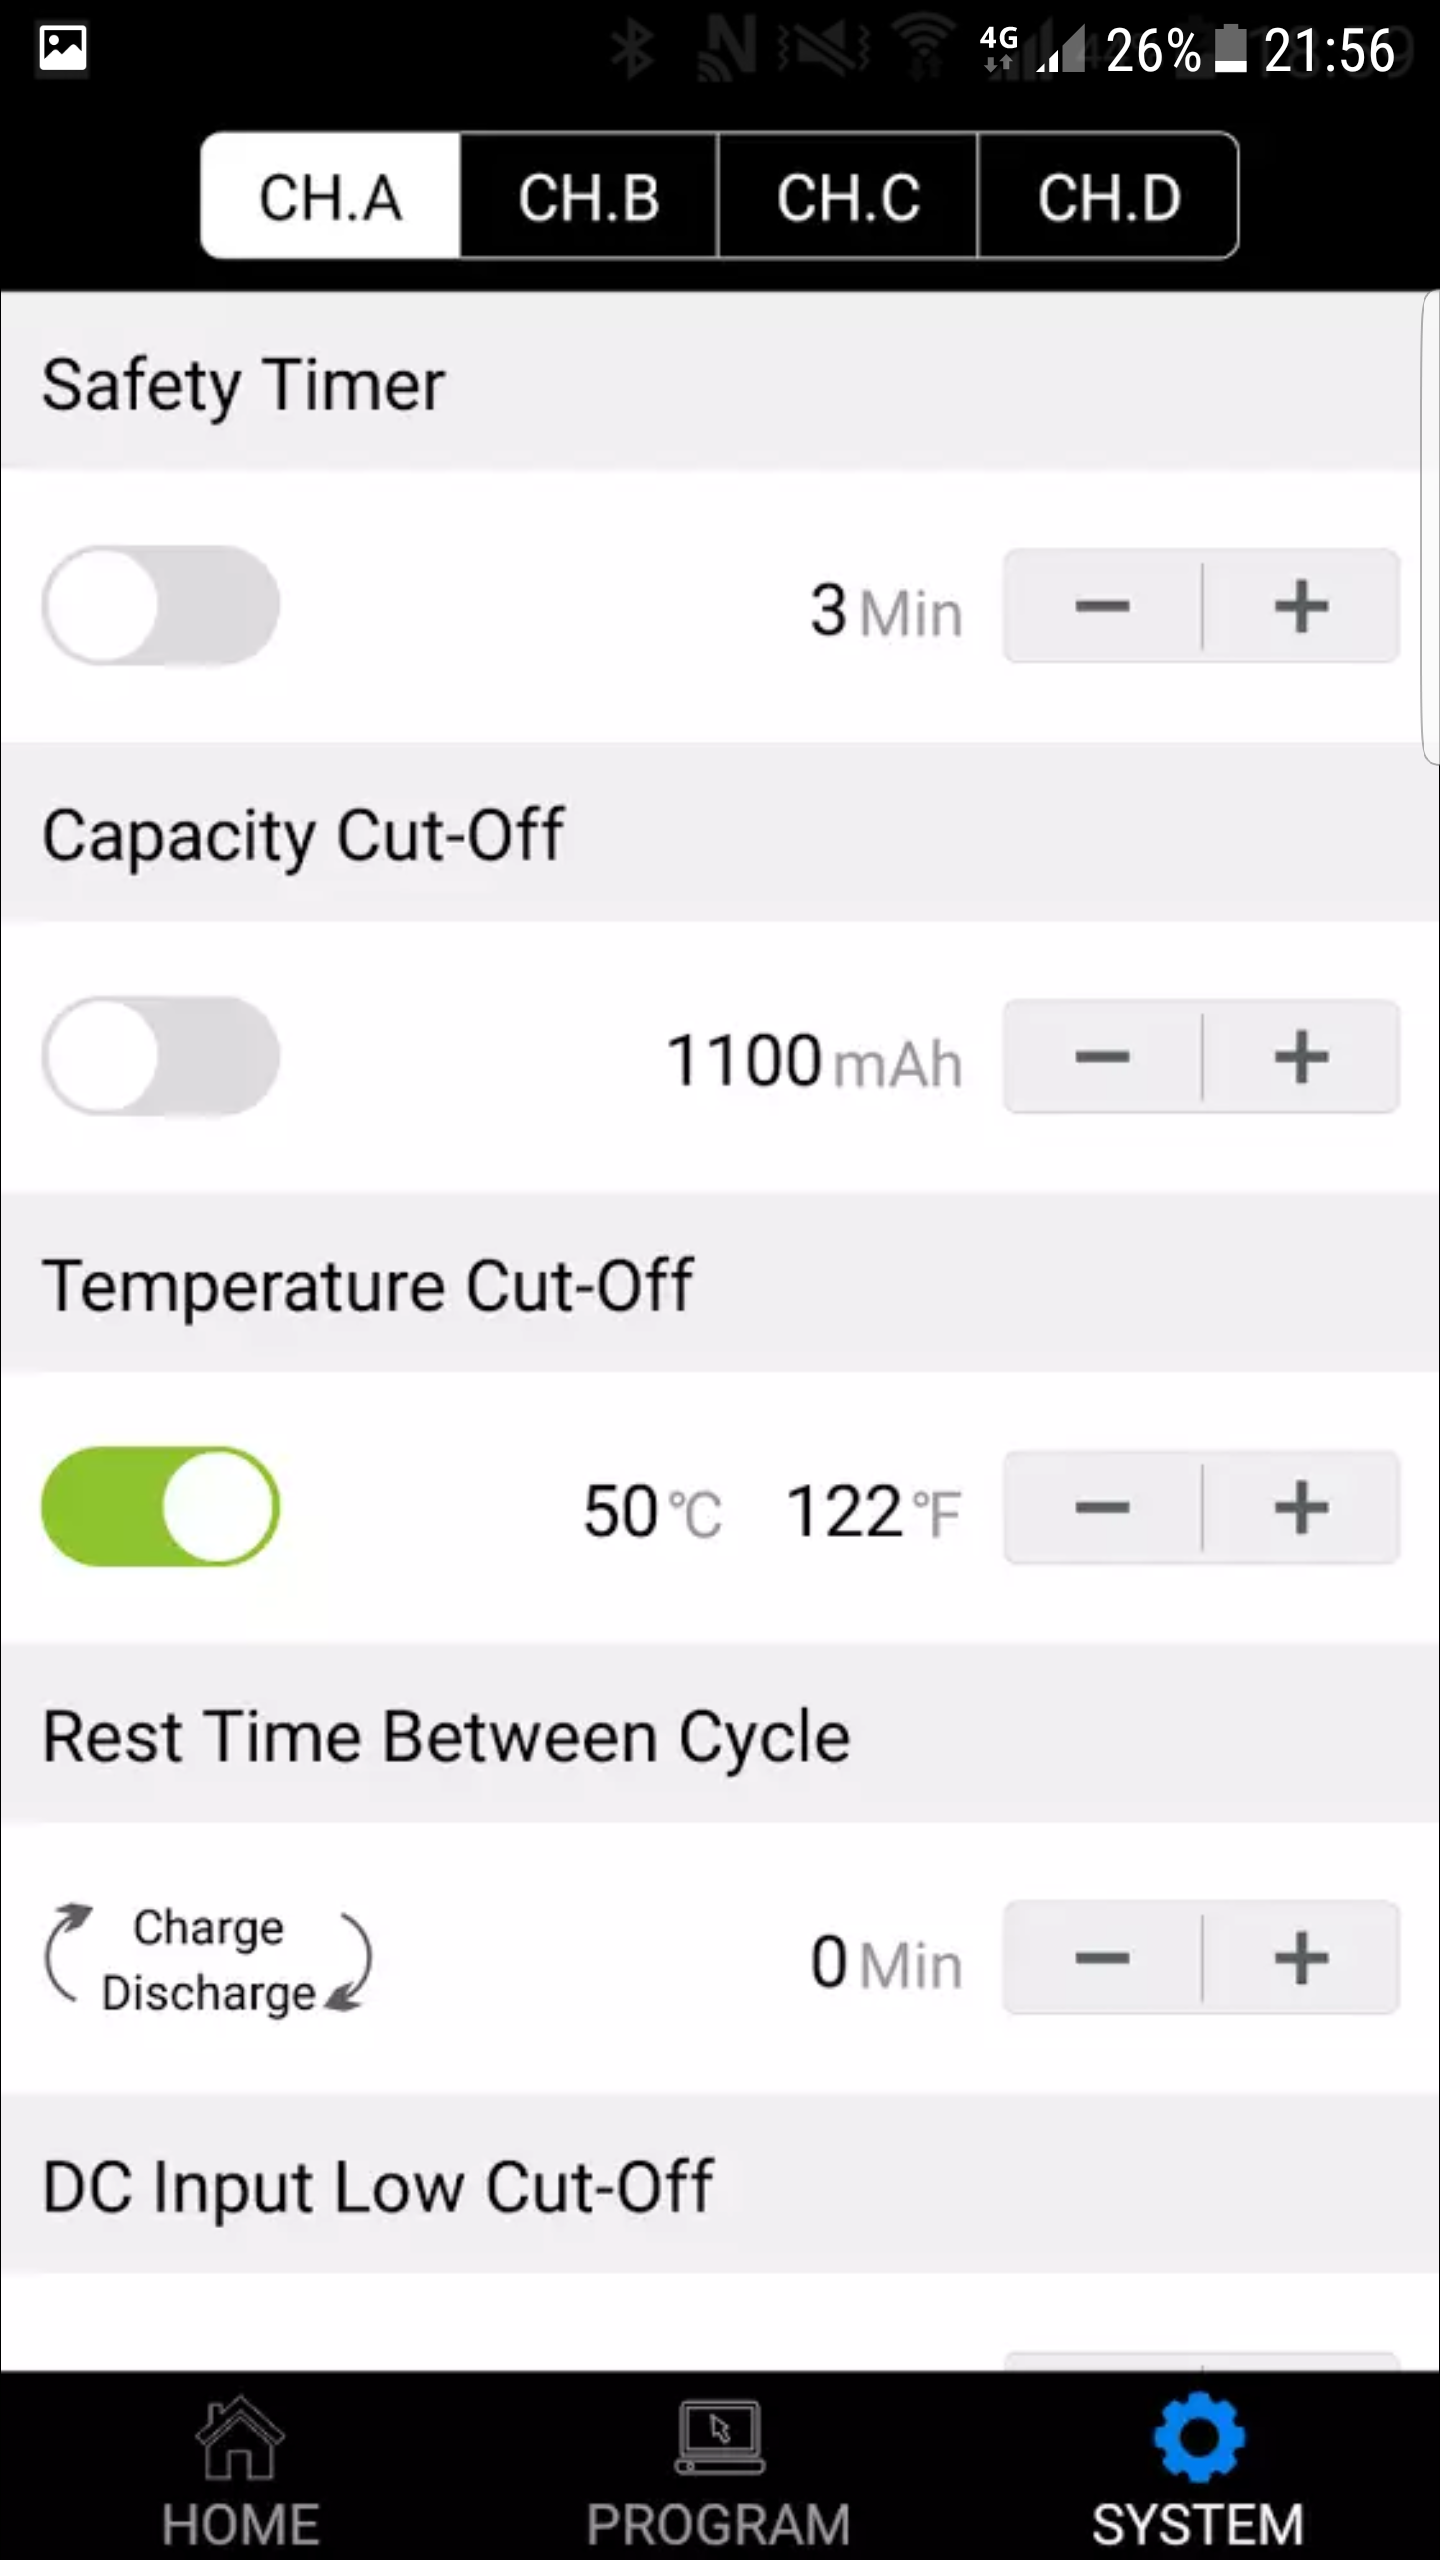Turn on Capacity Cut-Off switch
The height and width of the screenshot is (2560, 1440).
[x=160, y=1056]
